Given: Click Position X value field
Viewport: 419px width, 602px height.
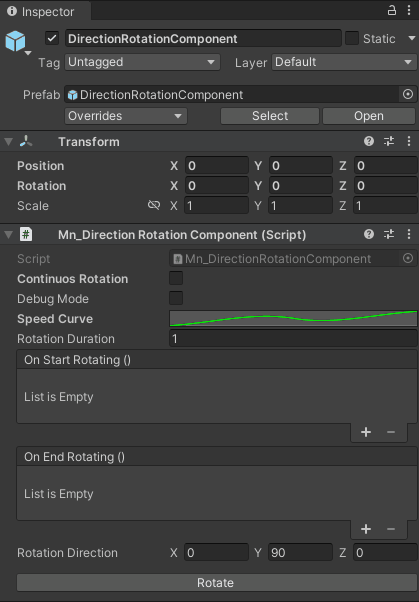Looking at the screenshot, I should pos(217,165).
